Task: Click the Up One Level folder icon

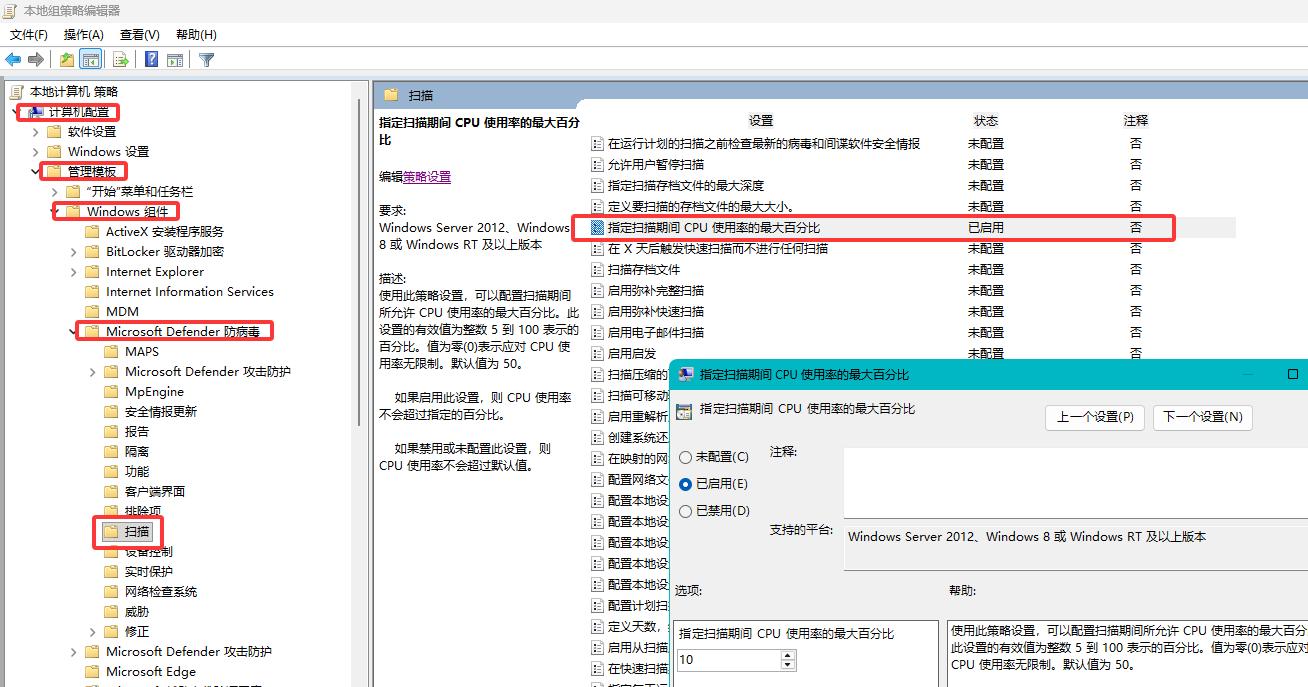Action: [66, 59]
